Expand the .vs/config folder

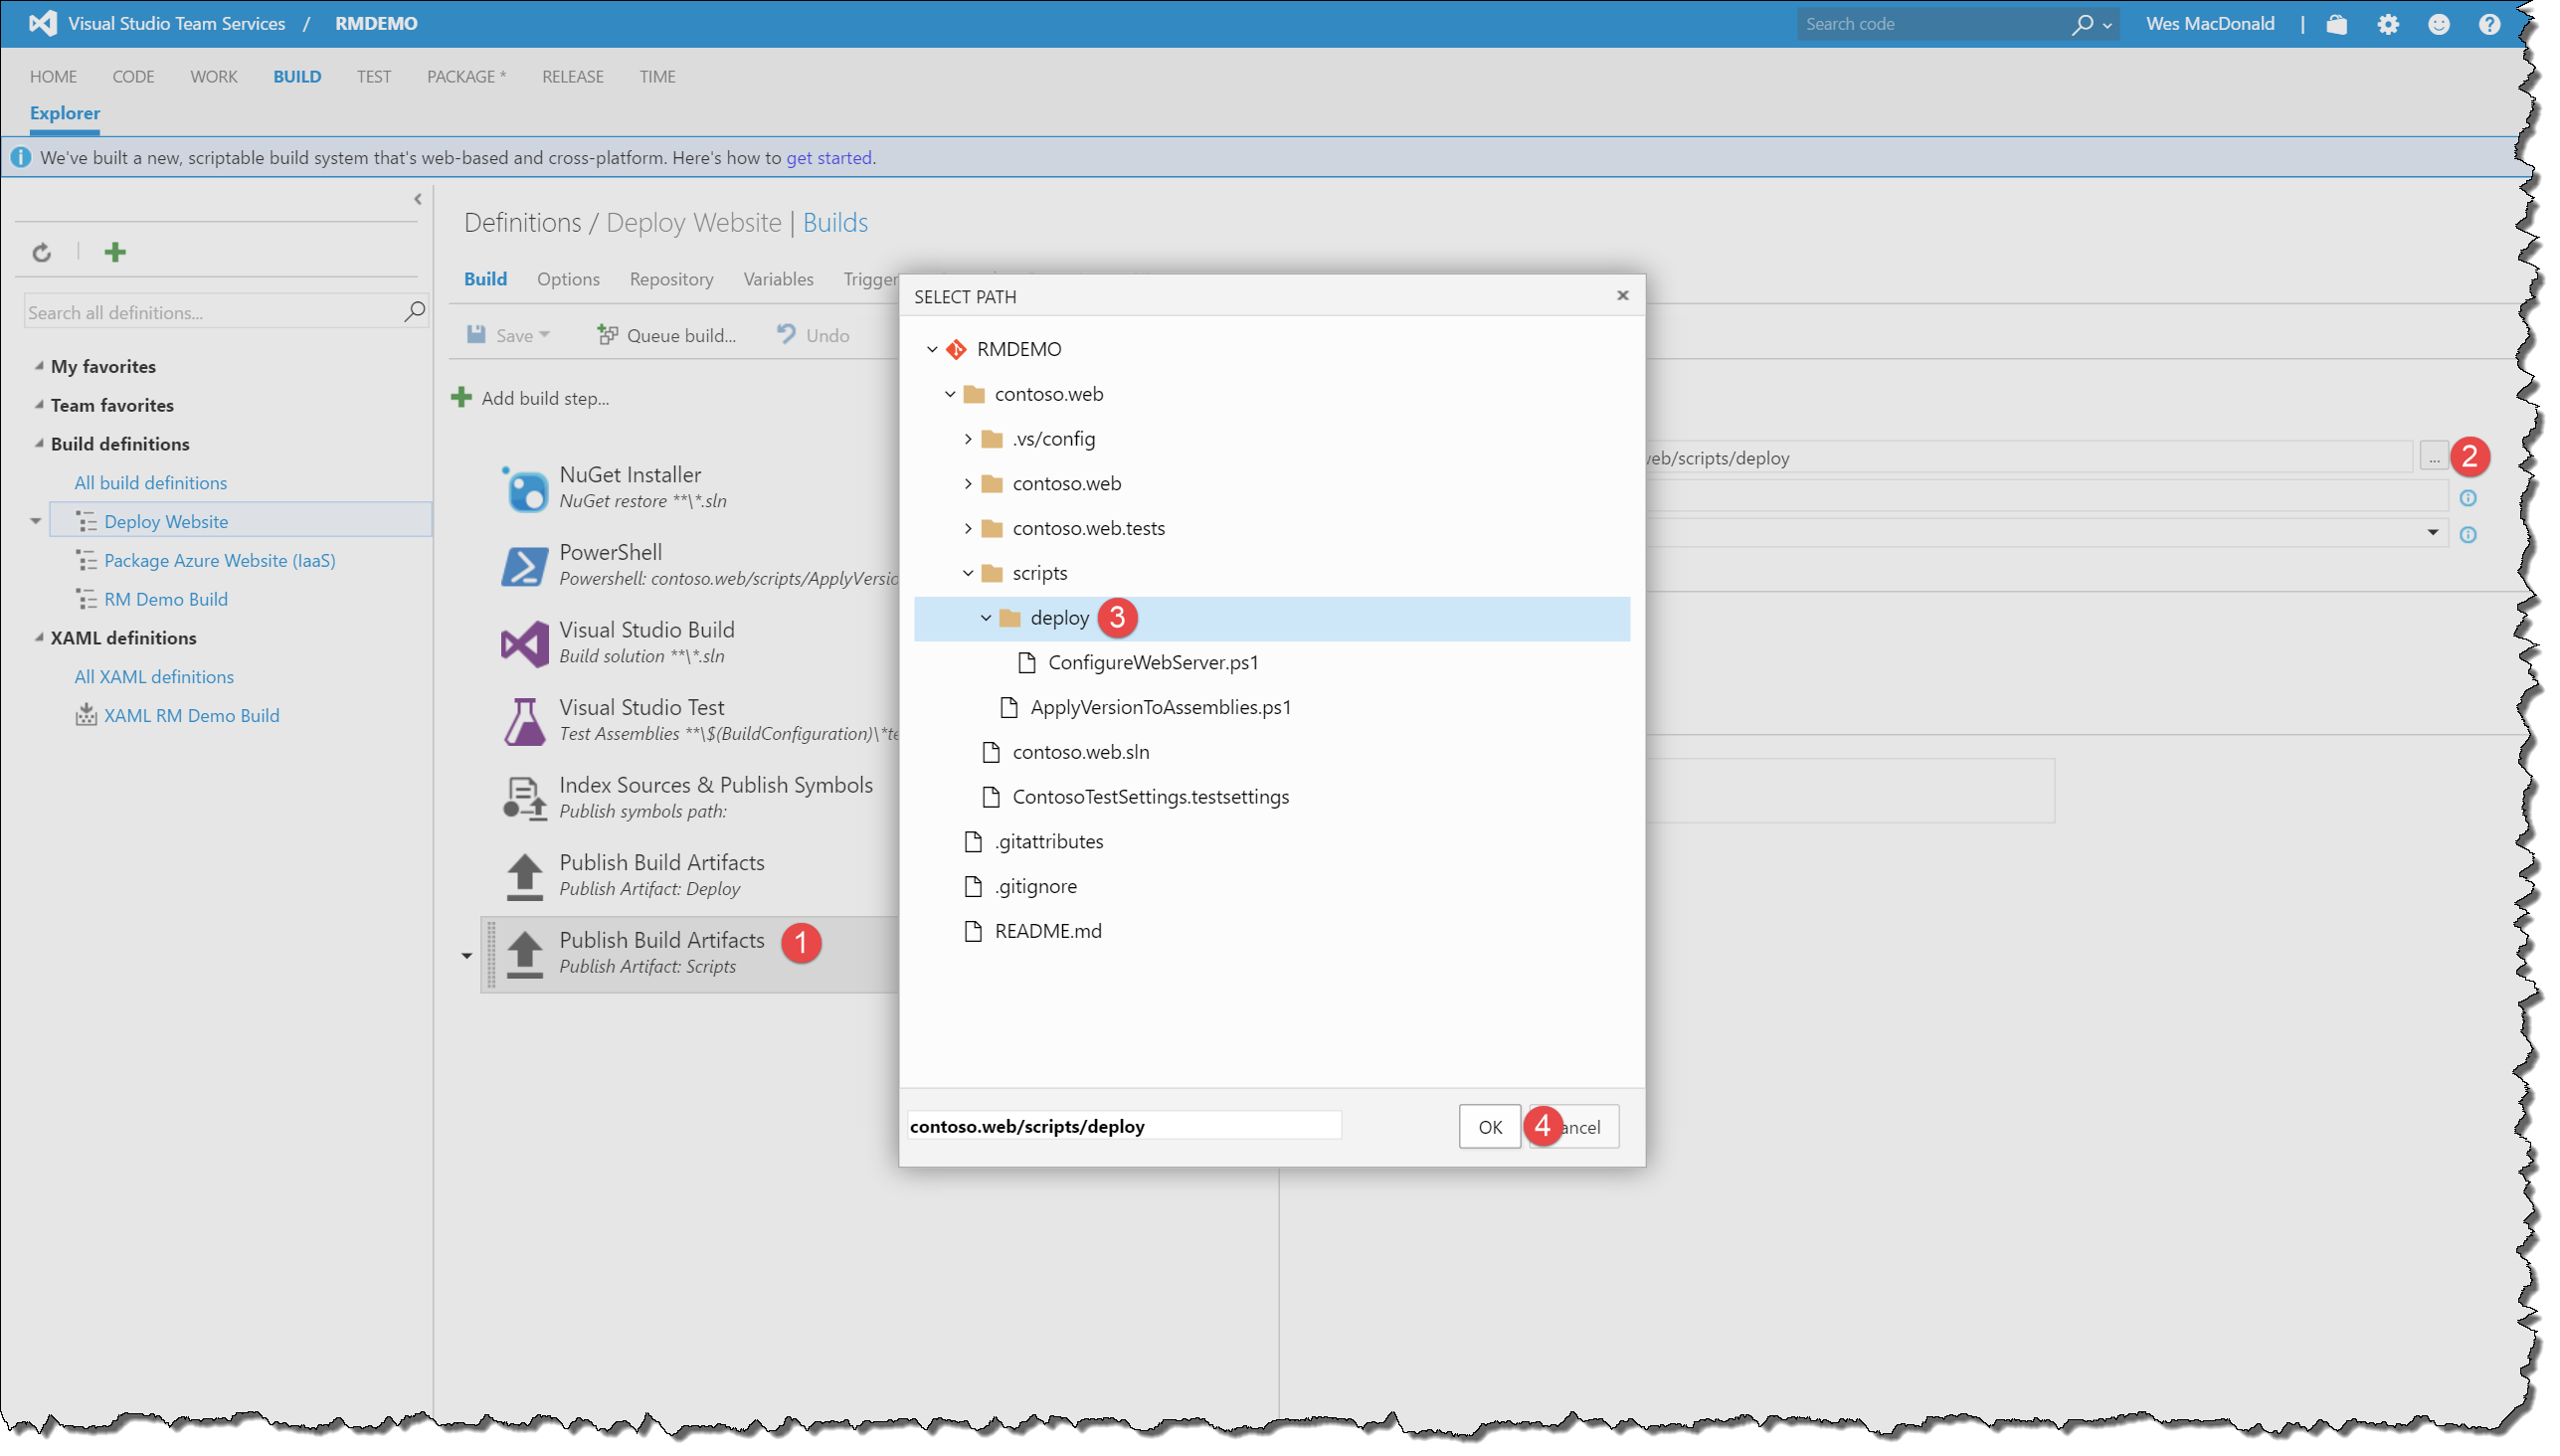[x=968, y=439]
